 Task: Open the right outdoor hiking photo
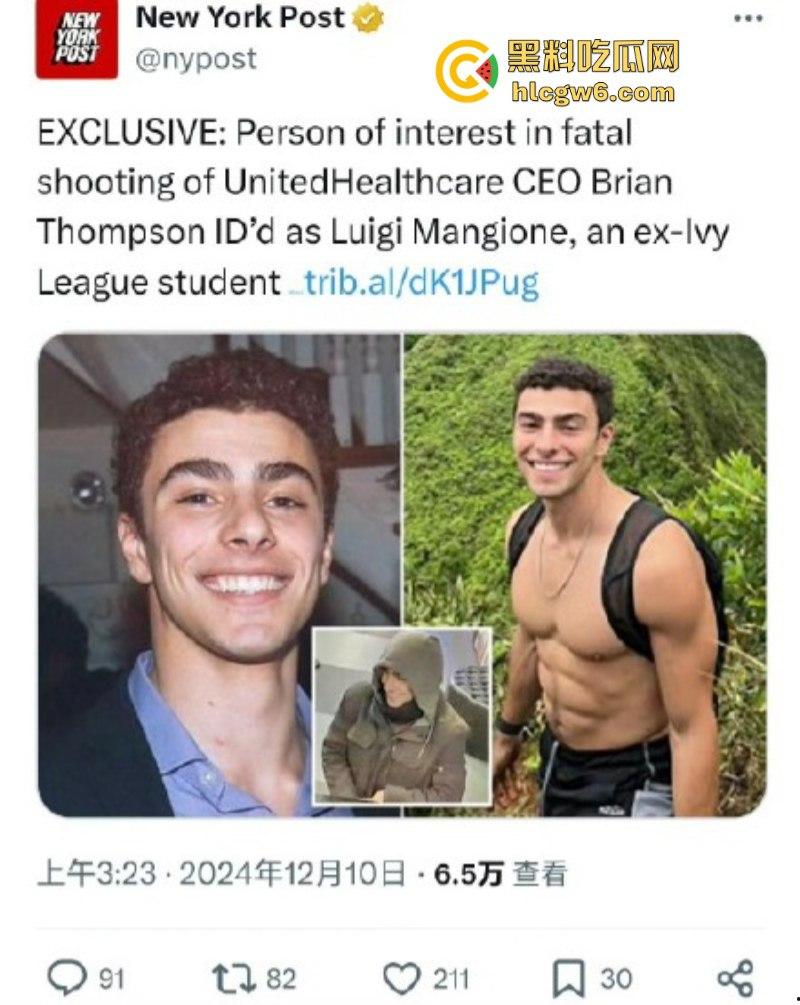[585, 575]
